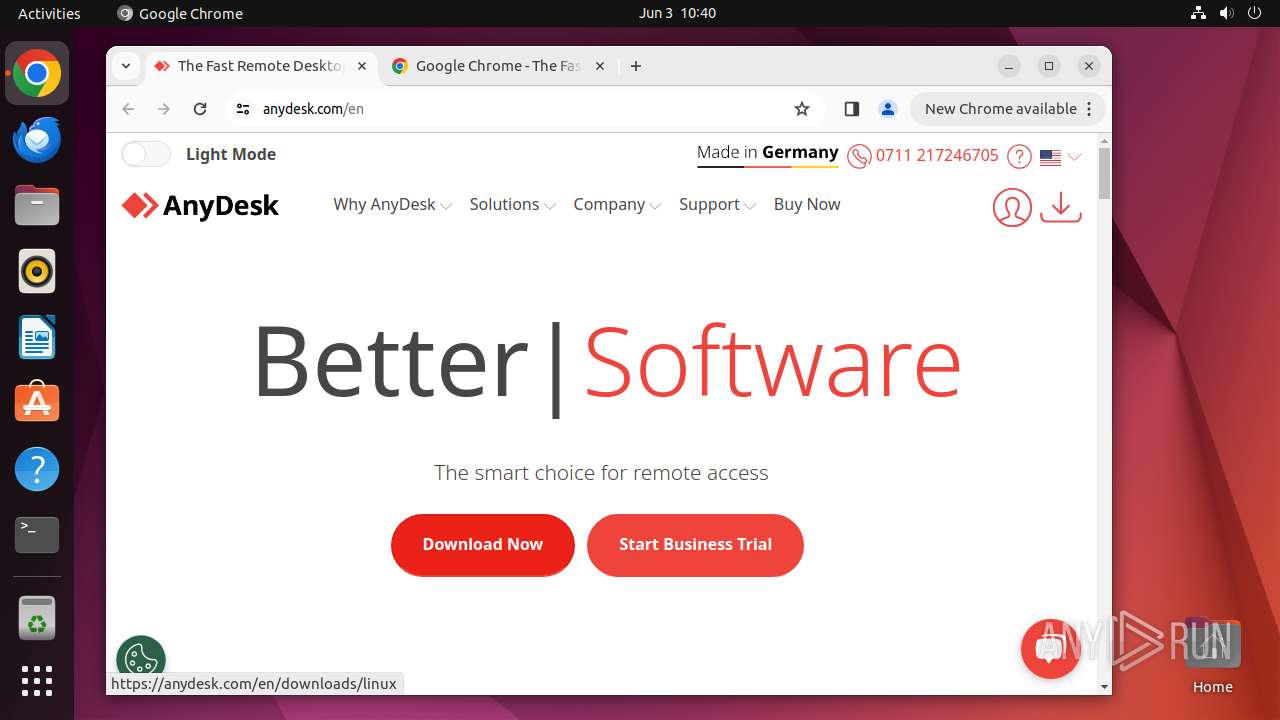Open Ubuntu Software from the dock
Screen dimensions: 1280x720
coord(37,403)
